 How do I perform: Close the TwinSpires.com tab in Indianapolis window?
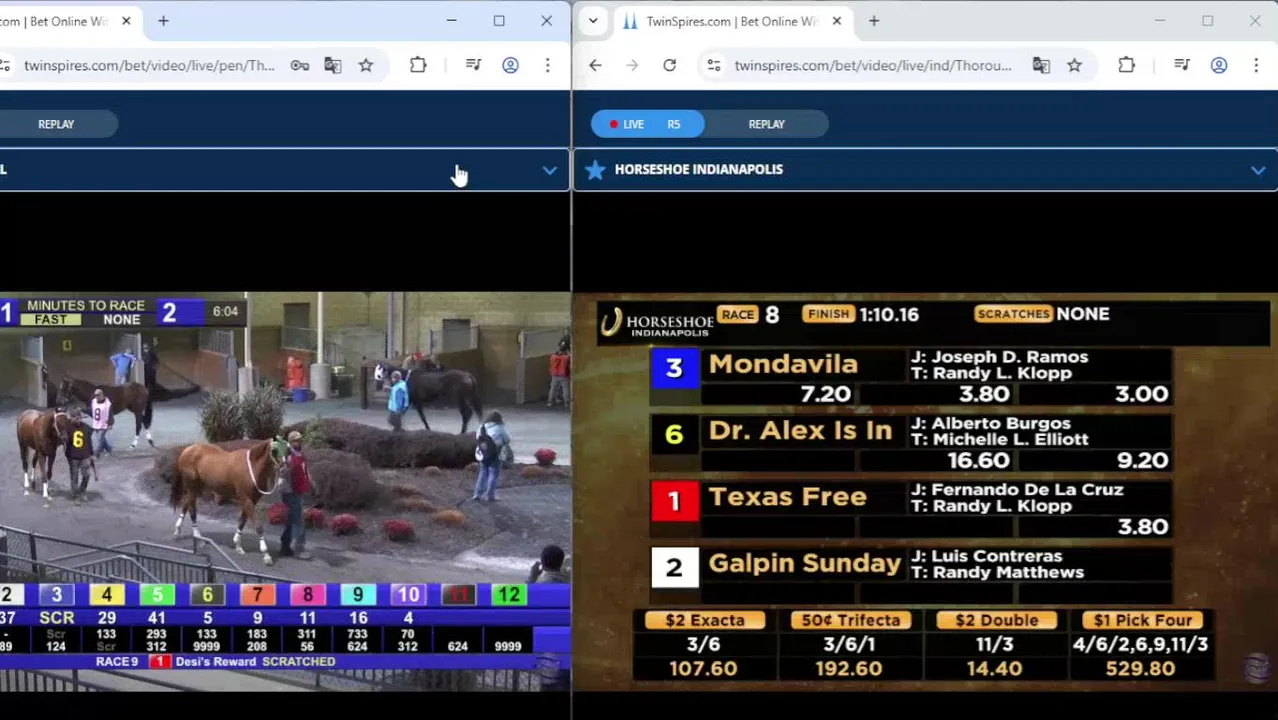(x=837, y=21)
